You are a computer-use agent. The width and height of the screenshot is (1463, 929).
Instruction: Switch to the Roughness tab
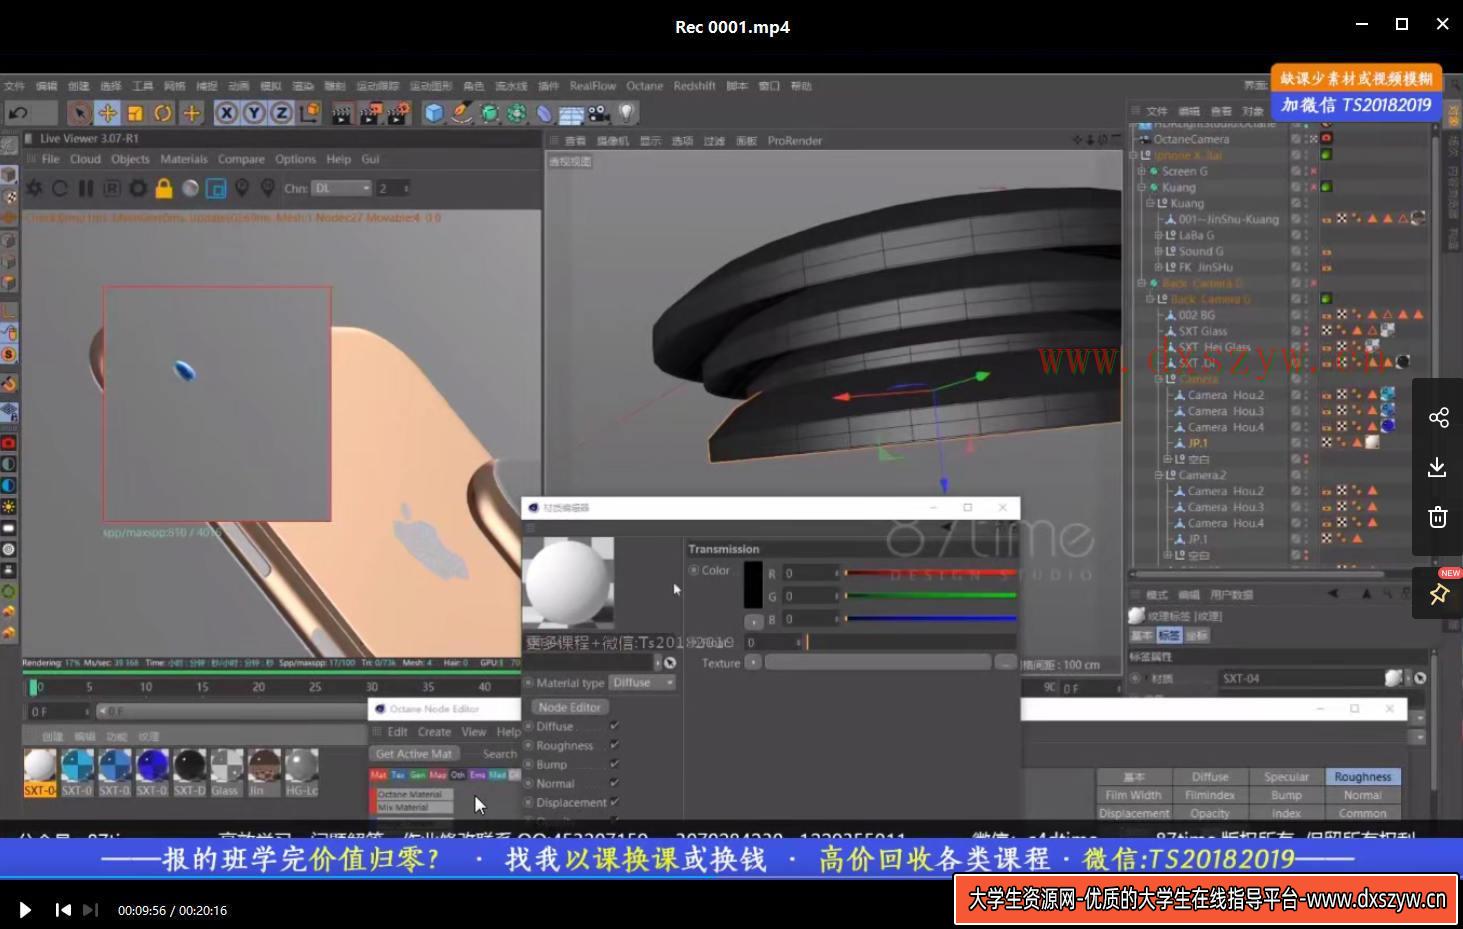point(1362,777)
